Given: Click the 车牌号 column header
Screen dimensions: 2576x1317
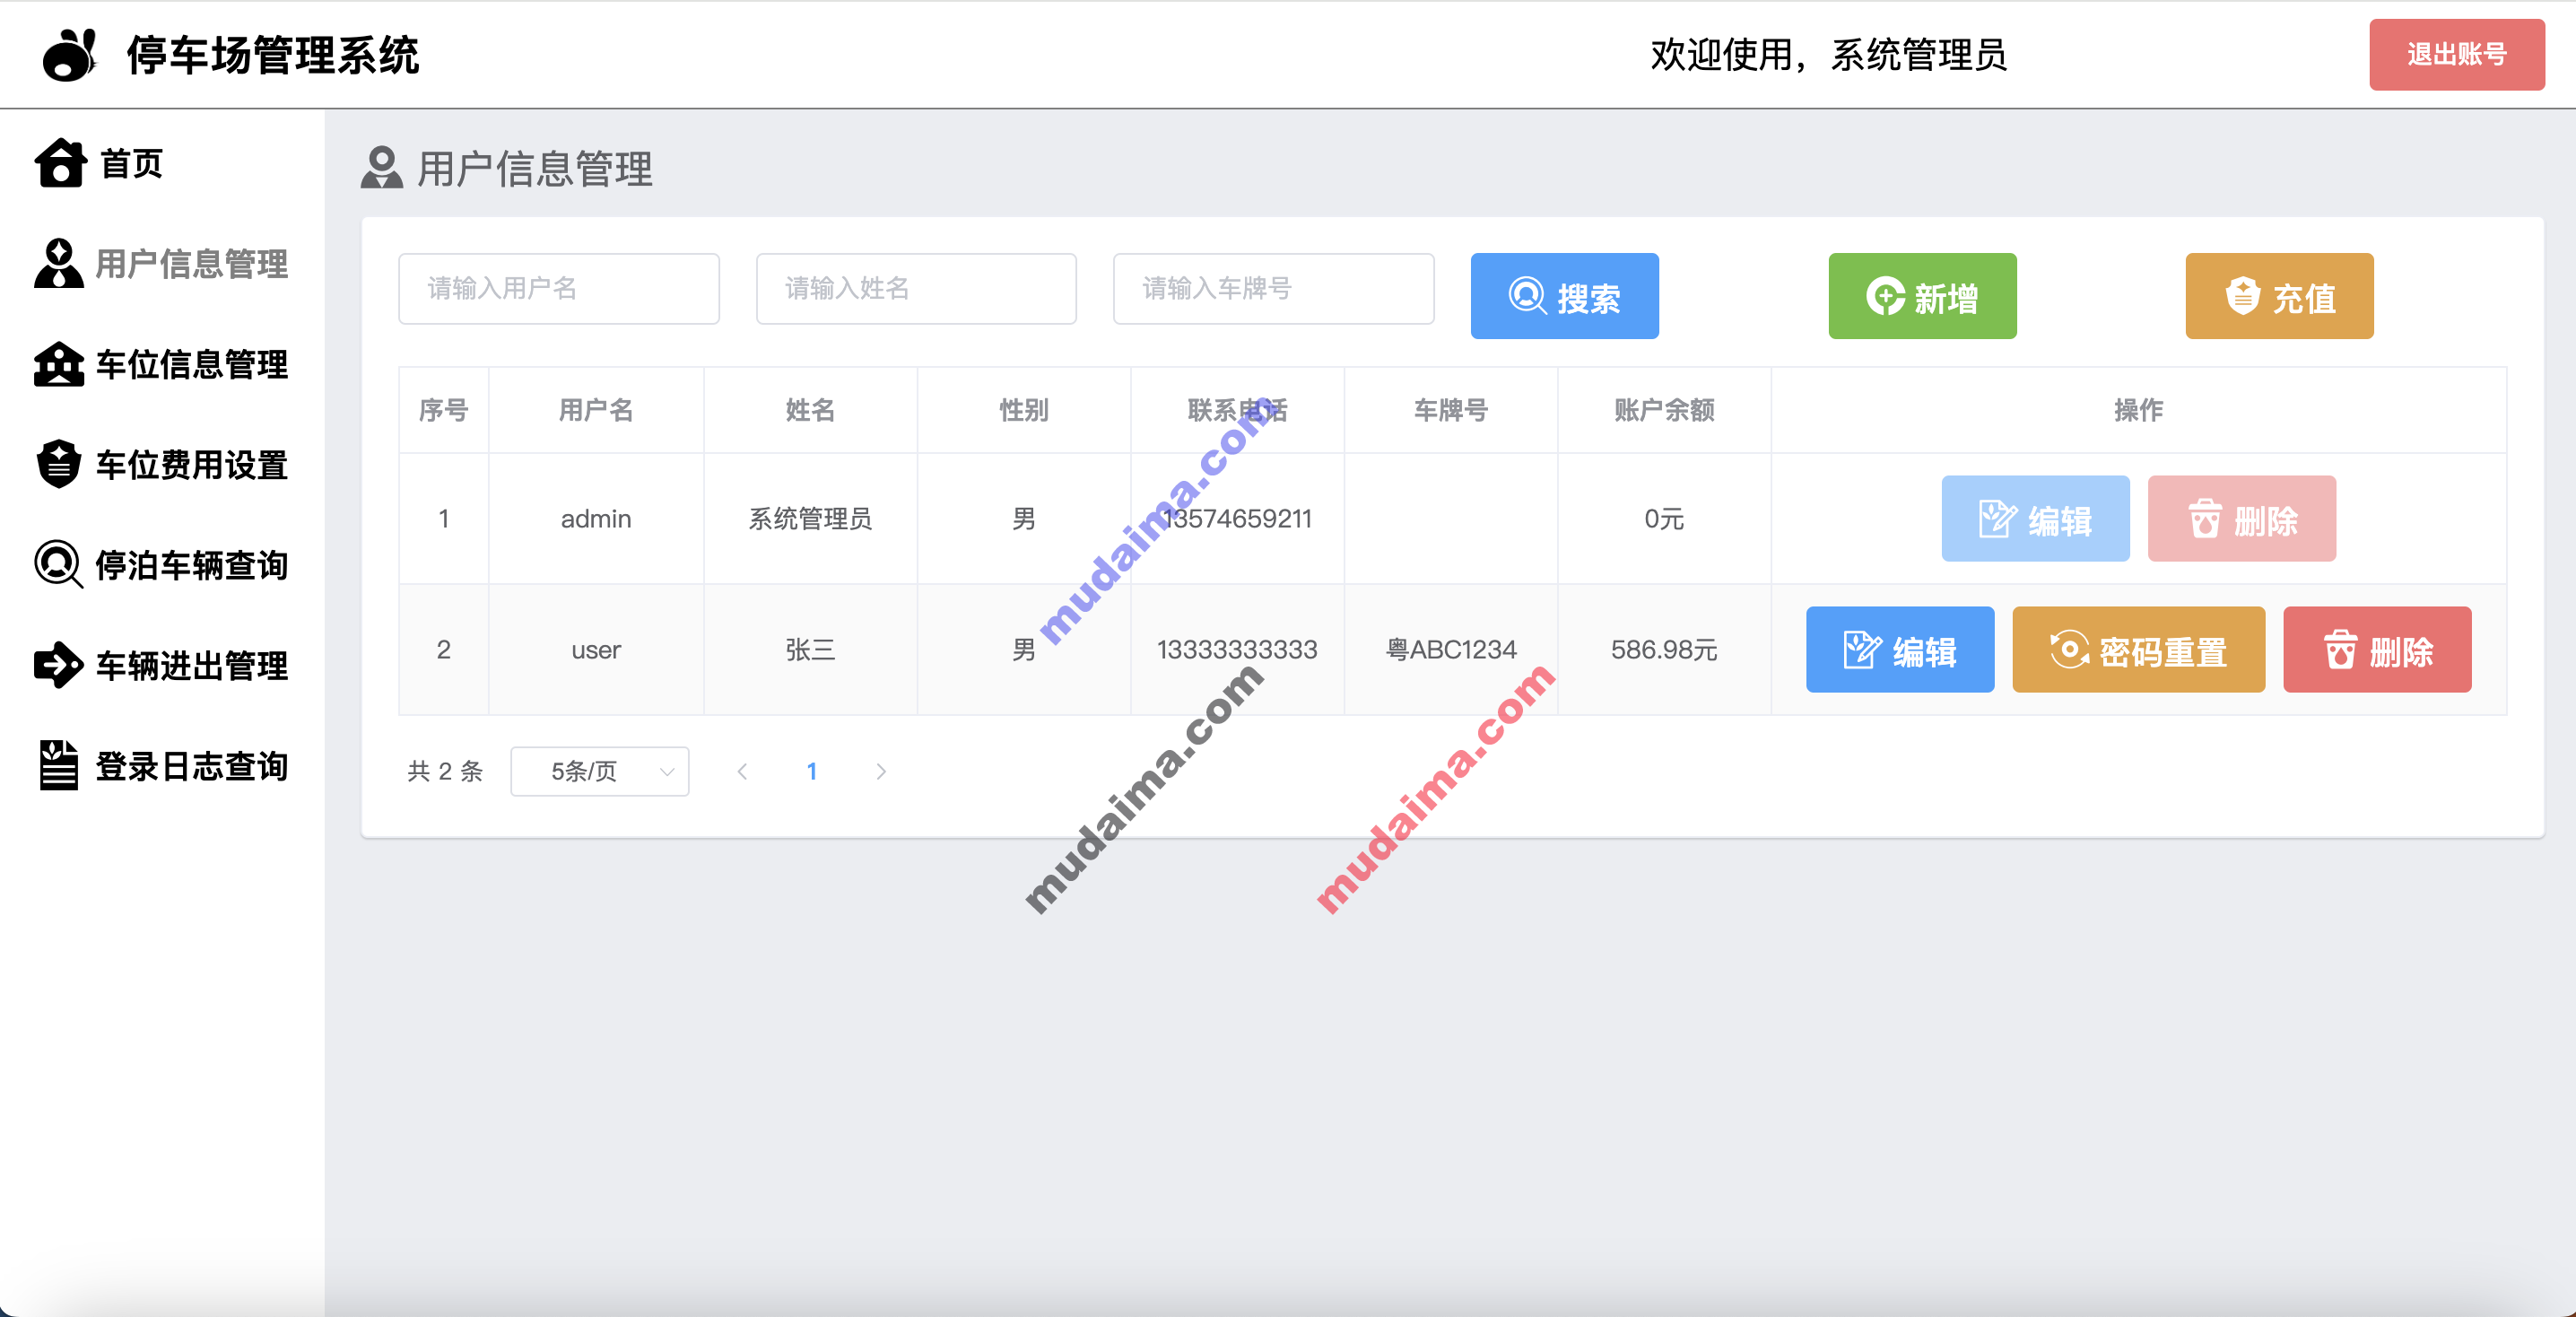Looking at the screenshot, I should (x=1450, y=410).
